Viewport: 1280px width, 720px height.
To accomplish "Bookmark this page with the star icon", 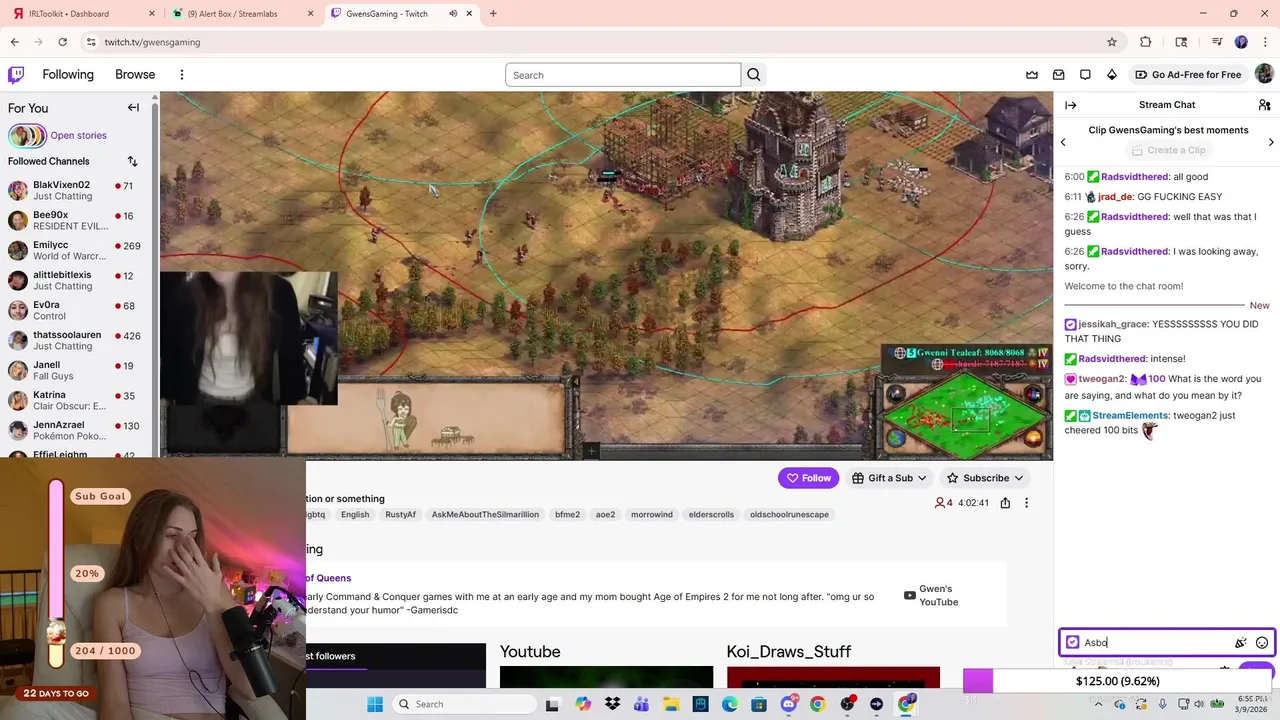I will 1112,42.
